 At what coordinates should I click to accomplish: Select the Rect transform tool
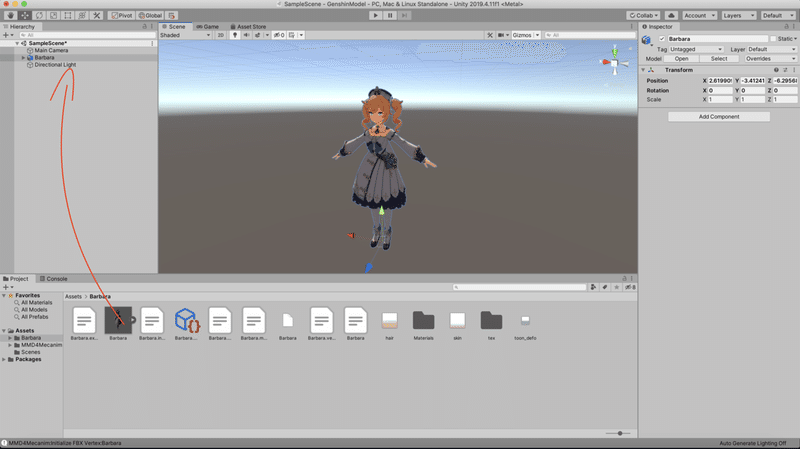(x=68, y=15)
